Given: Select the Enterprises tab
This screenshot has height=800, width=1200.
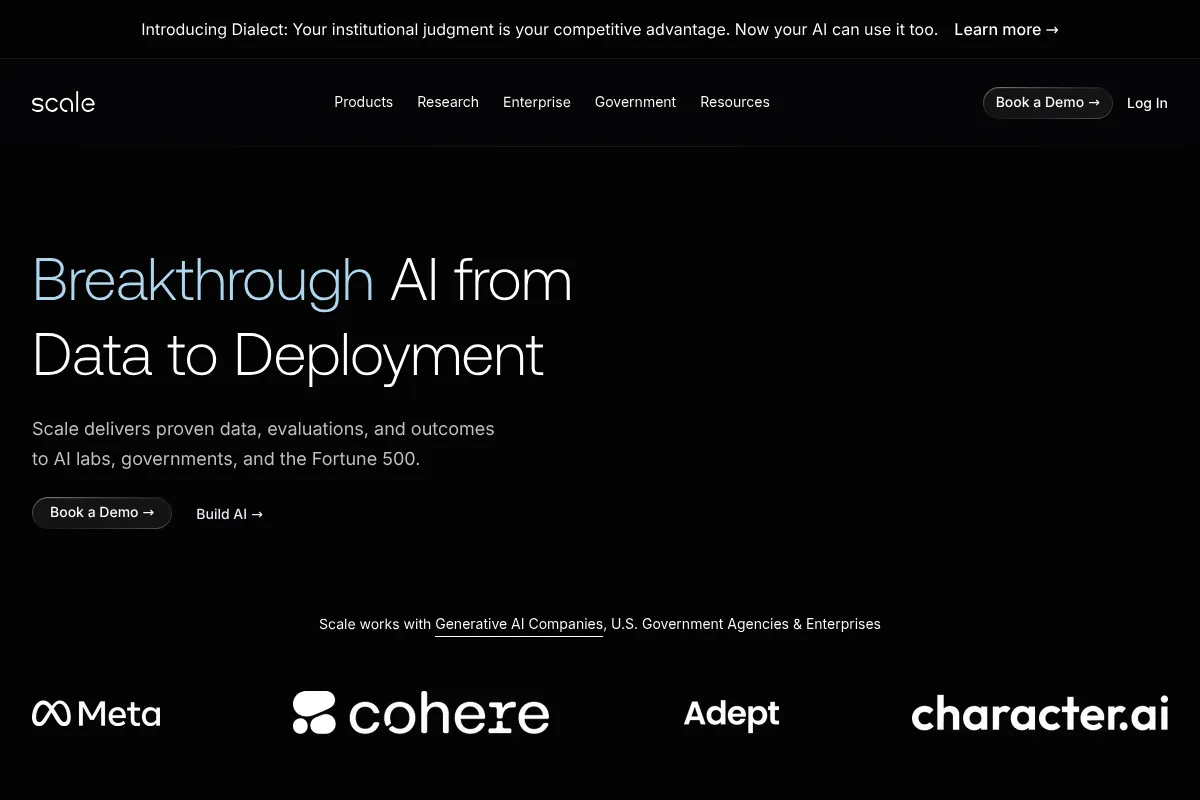Looking at the screenshot, I should (843, 624).
